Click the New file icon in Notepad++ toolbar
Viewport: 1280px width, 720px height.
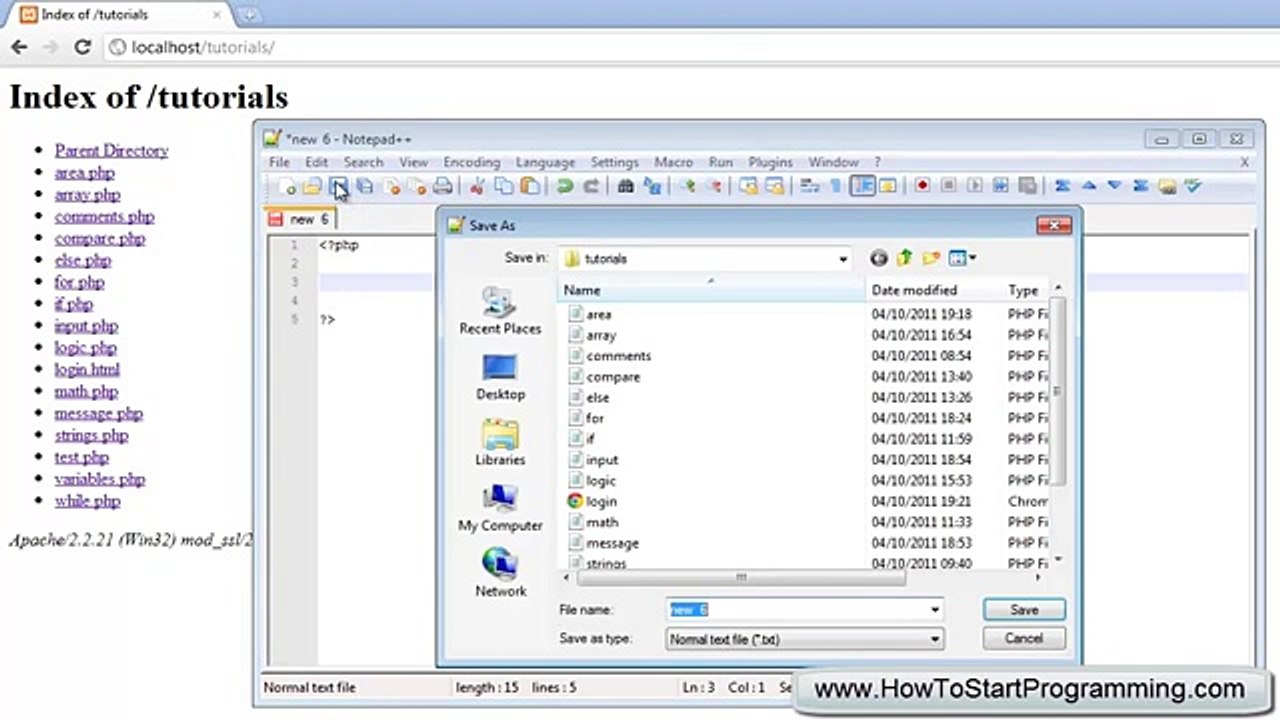pyautogui.click(x=288, y=186)
